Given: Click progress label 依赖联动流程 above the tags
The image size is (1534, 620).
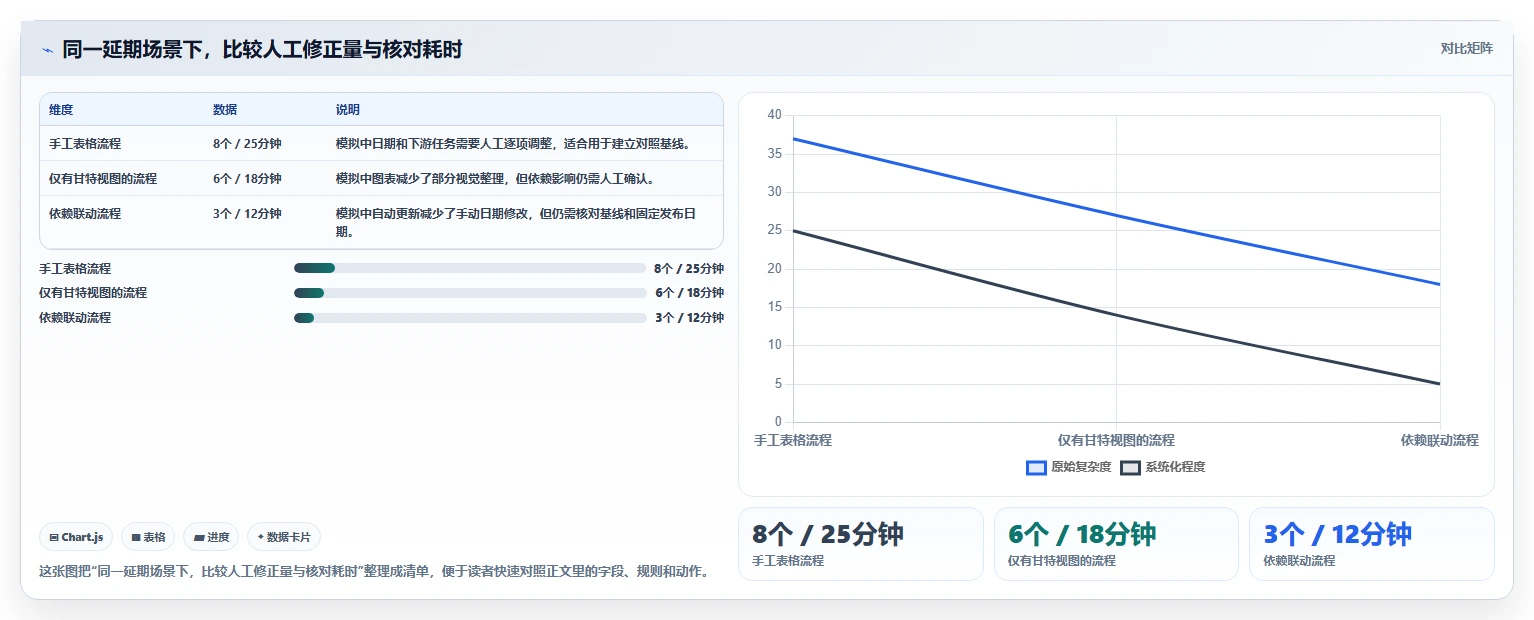Looking at the screenshot, I should (x=75, y=318).
